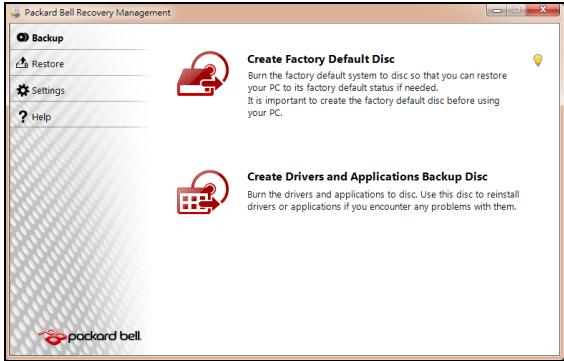564x361 pixels.
Task: Click the Restore upload arrow icon
Action: 22,63
